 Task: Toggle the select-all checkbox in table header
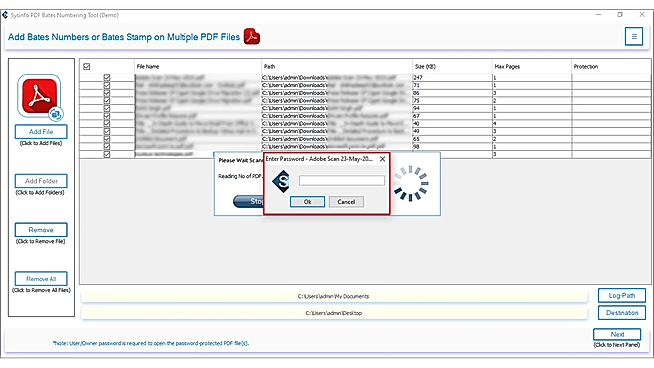pyautogui.click(x=87, y=66)
